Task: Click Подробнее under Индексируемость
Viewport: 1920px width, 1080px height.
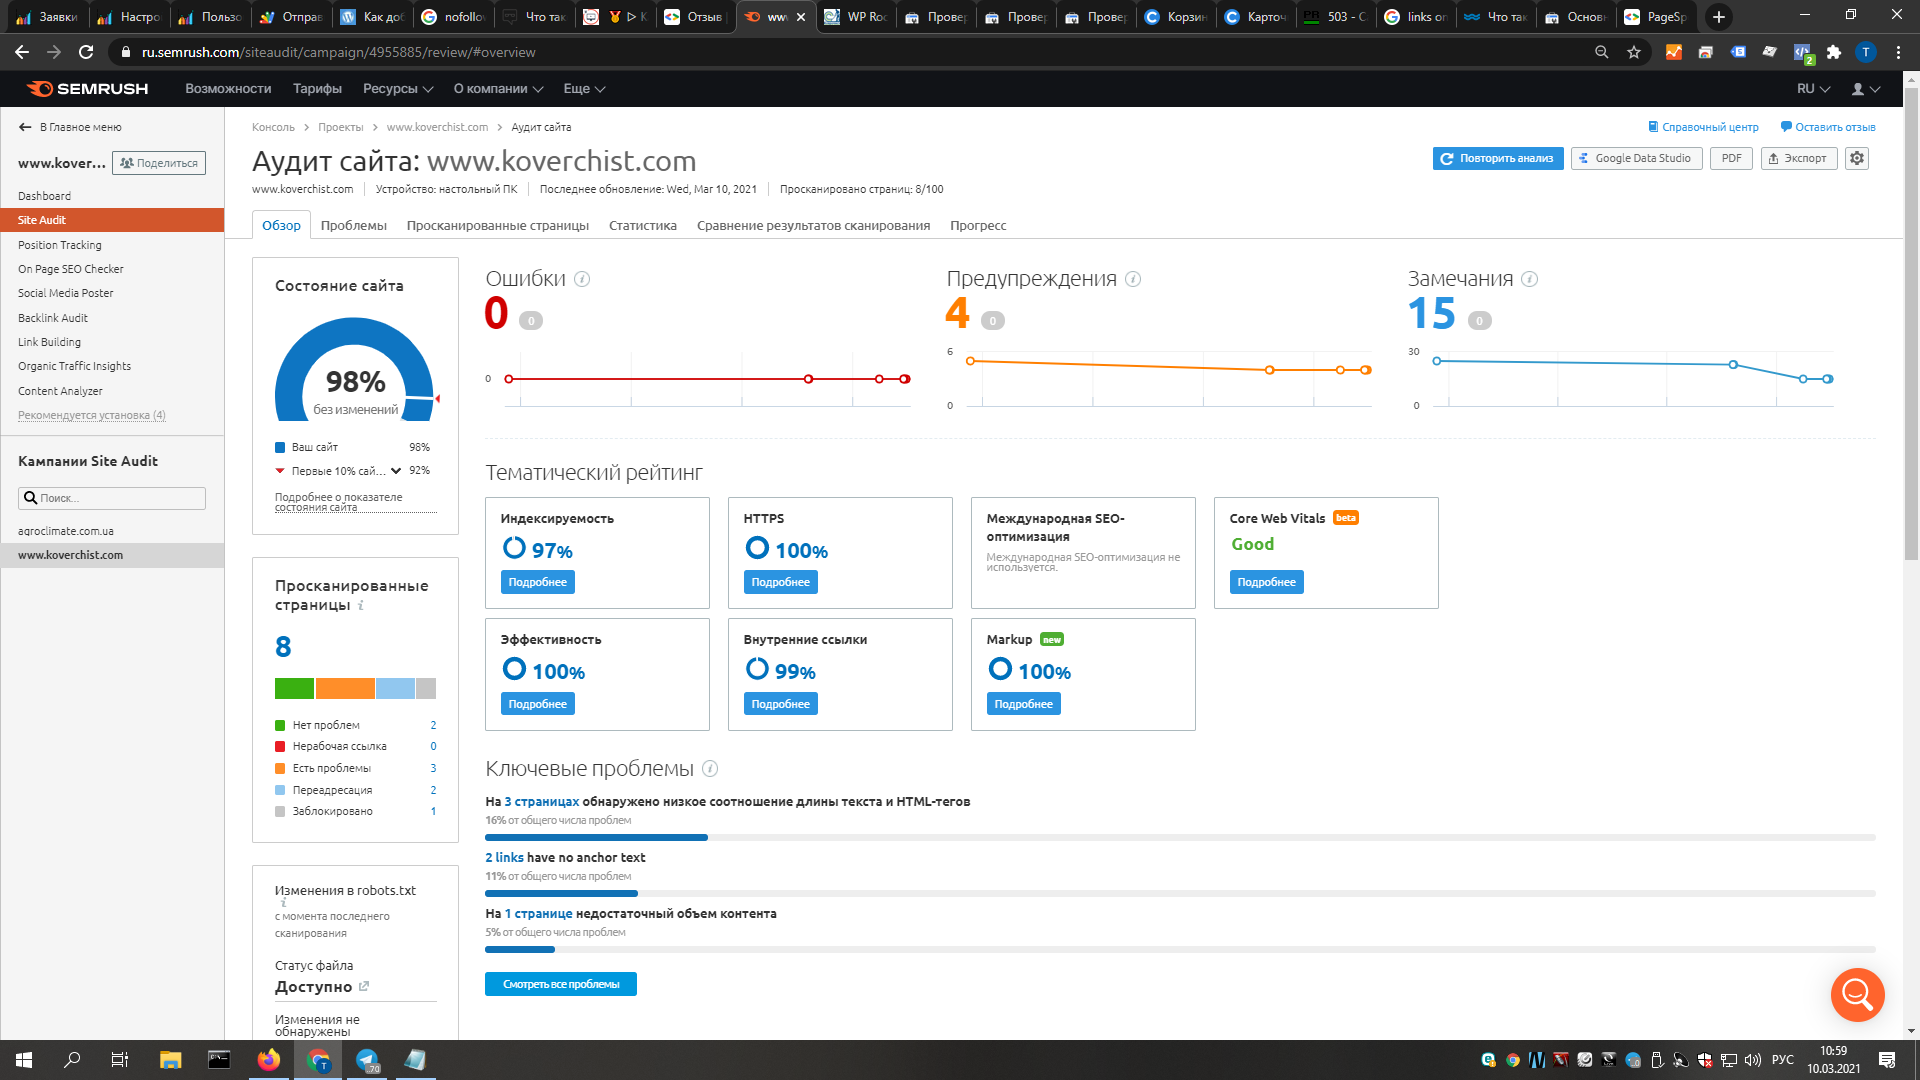Action: point(537,582)
